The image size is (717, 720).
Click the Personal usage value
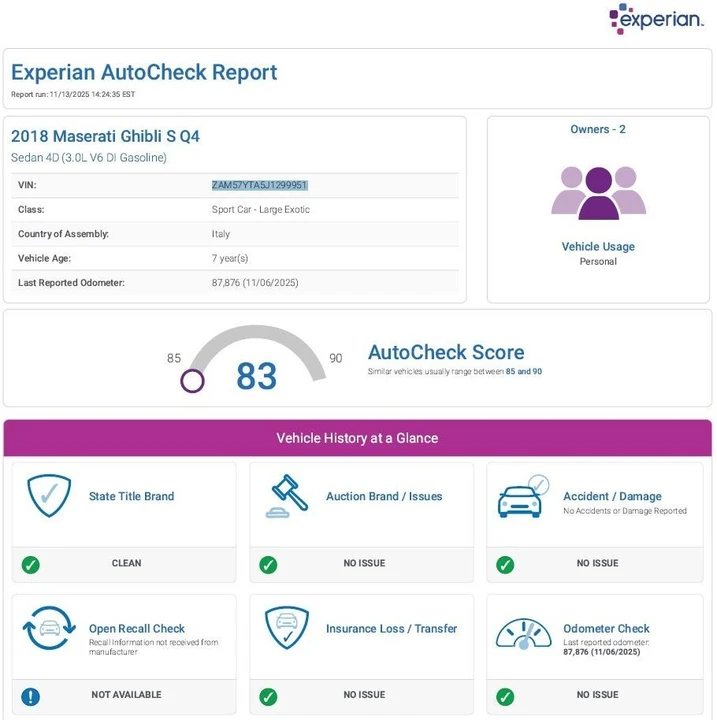click(x=598, y=261)
